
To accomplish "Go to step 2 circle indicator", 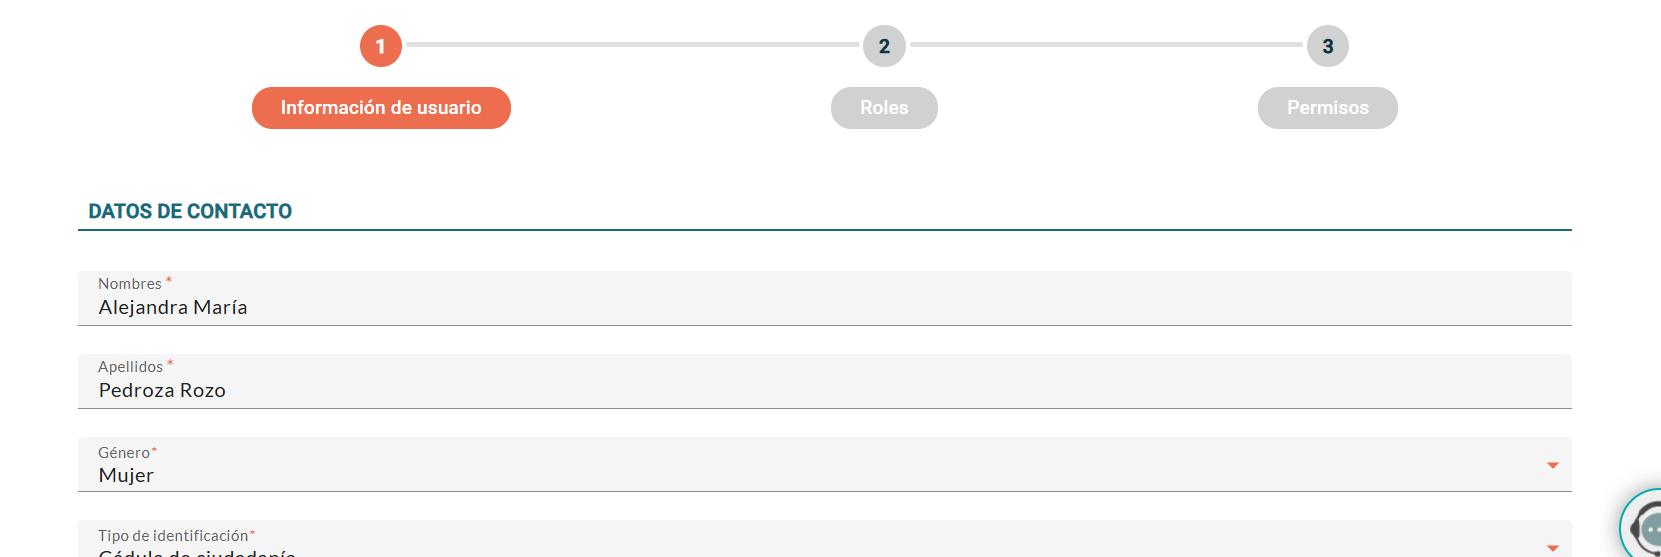I will pos(884,46).
